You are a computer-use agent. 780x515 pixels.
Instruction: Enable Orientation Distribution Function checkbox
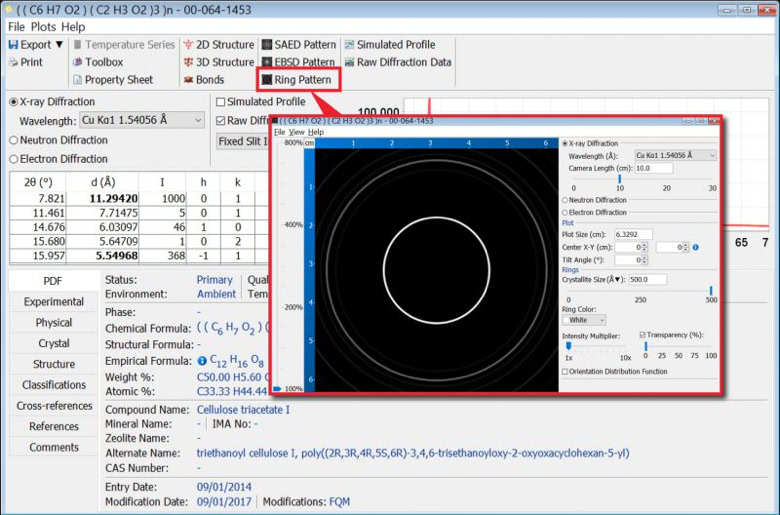(x=566, y=372)
